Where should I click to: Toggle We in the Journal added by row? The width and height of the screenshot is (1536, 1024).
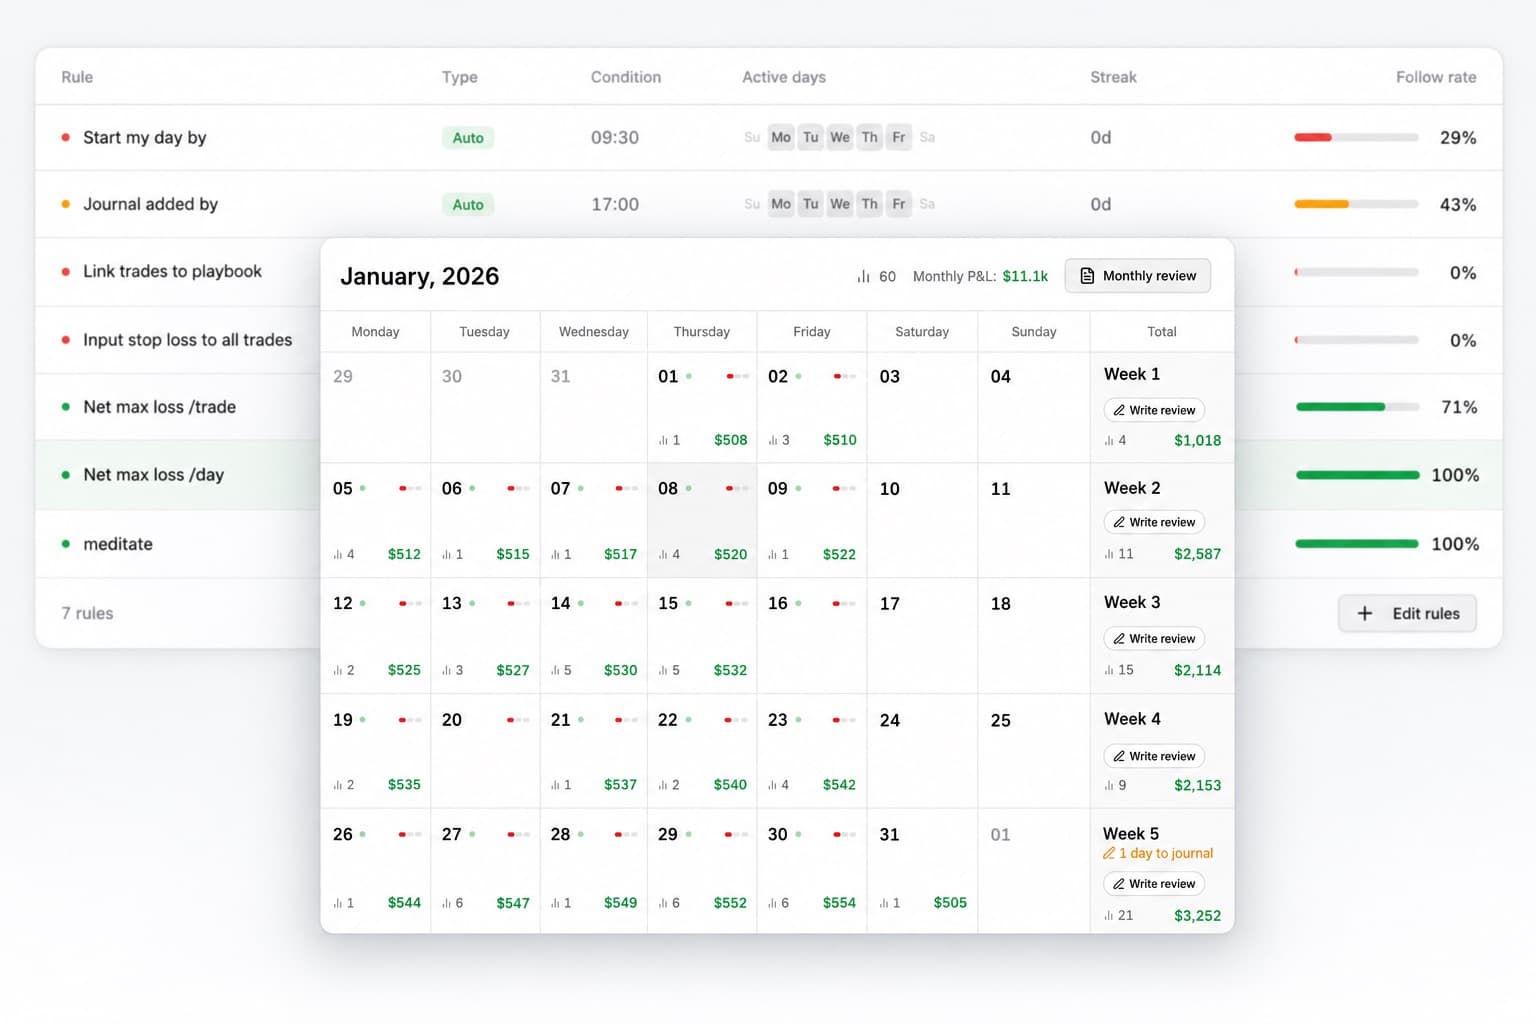(x=840, y=204)
